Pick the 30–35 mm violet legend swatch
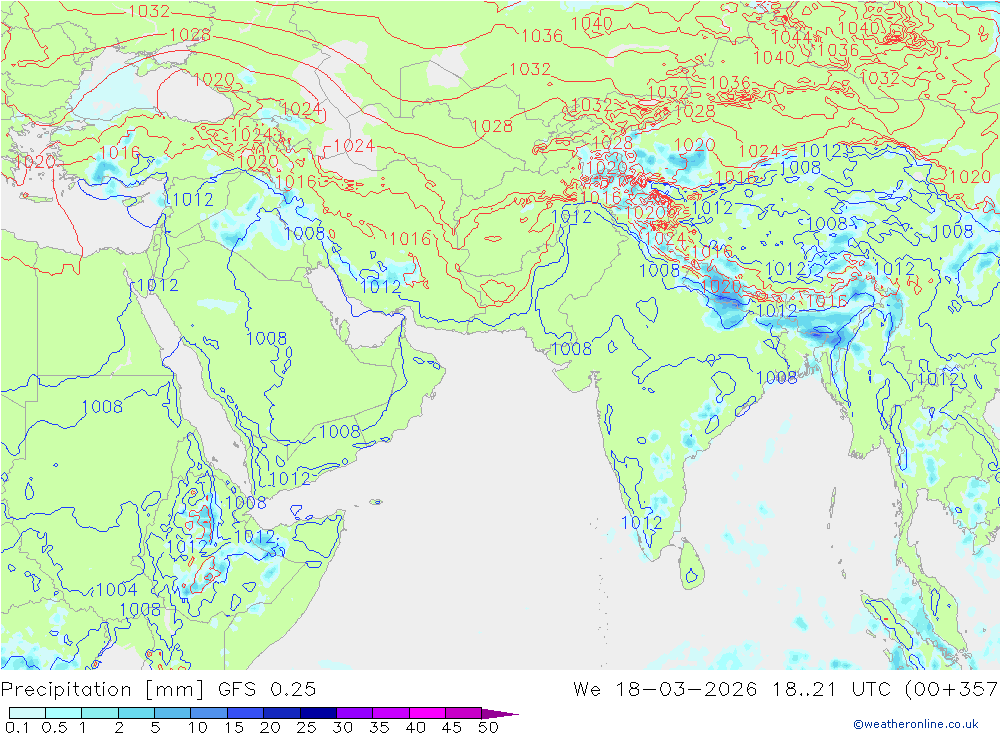1000x733 pixels. 355,713
